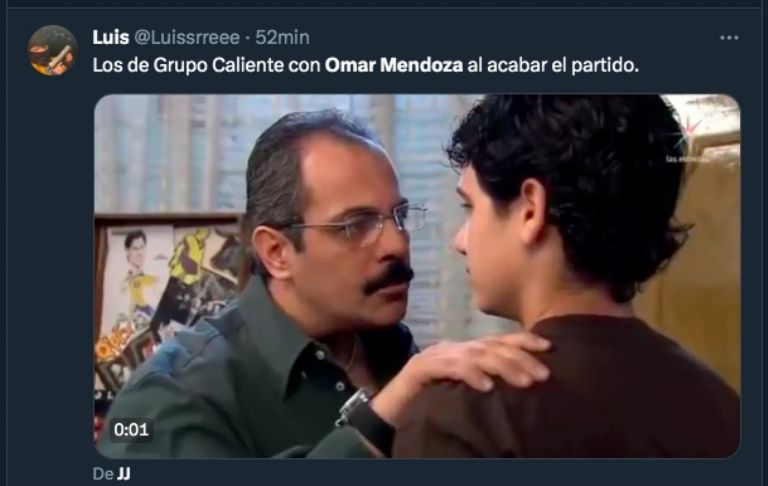Click the Las Estrellas watermark logo in video
Viewport: 768px width, 486px height.
686,143
